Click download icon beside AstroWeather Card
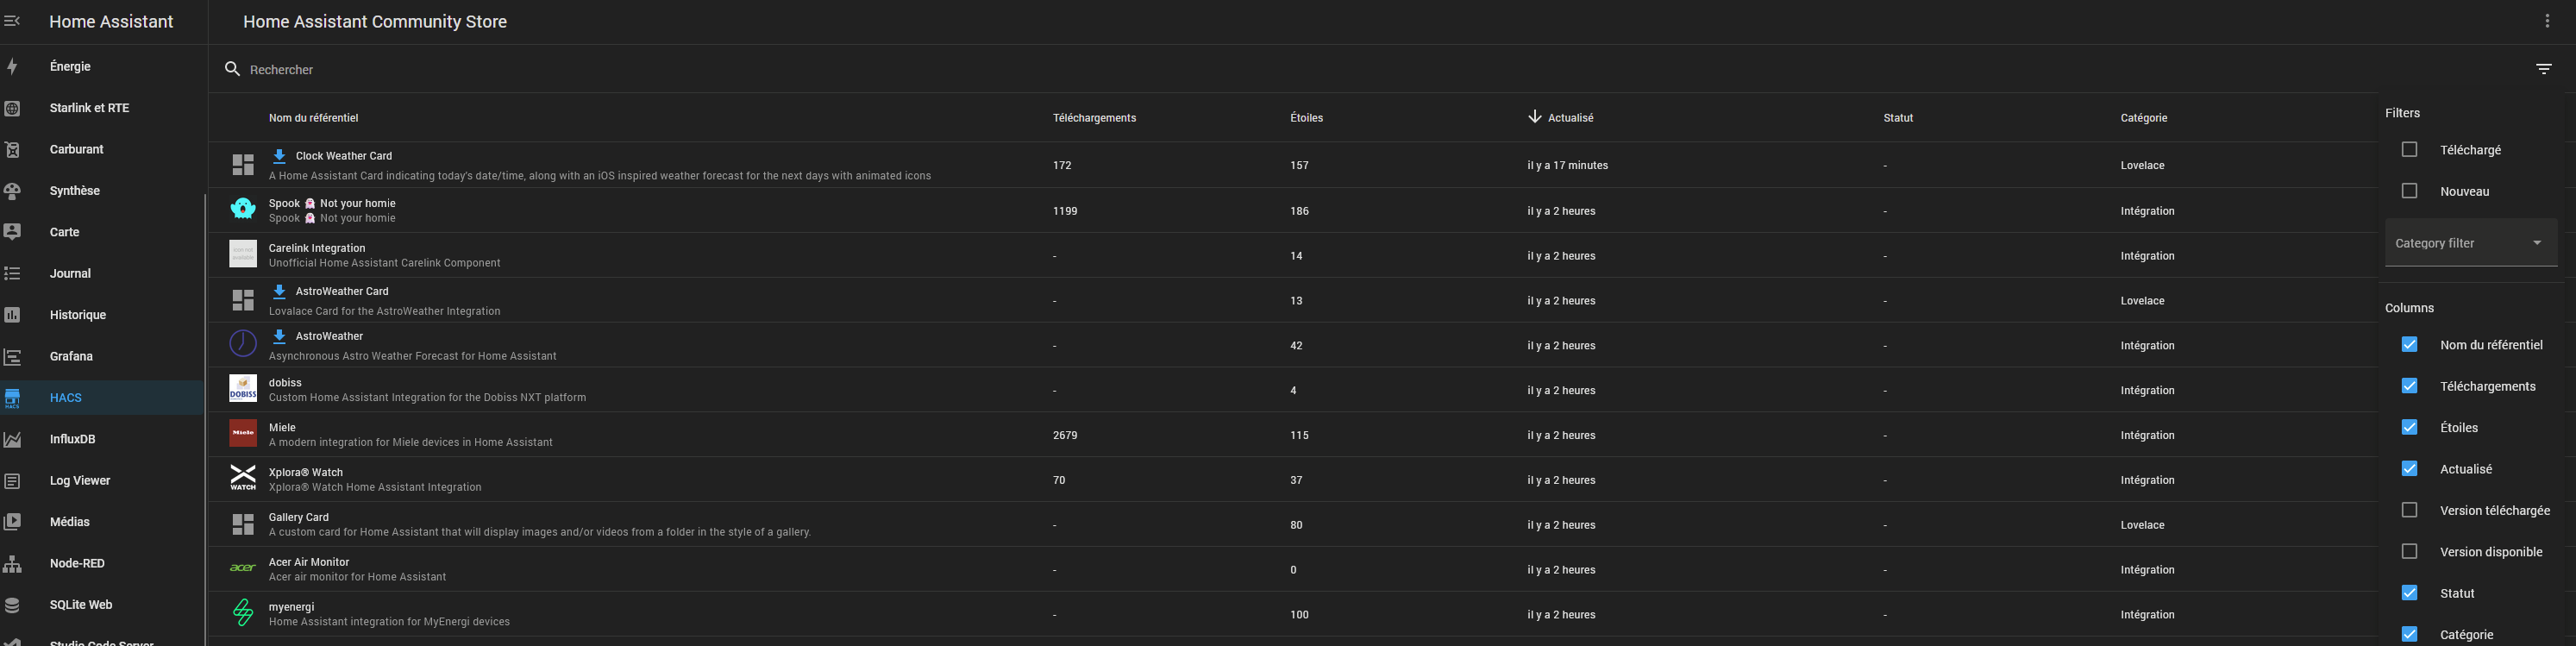Image resolution: width=2576 pixels, height=646 pixels. click(280, 291)
